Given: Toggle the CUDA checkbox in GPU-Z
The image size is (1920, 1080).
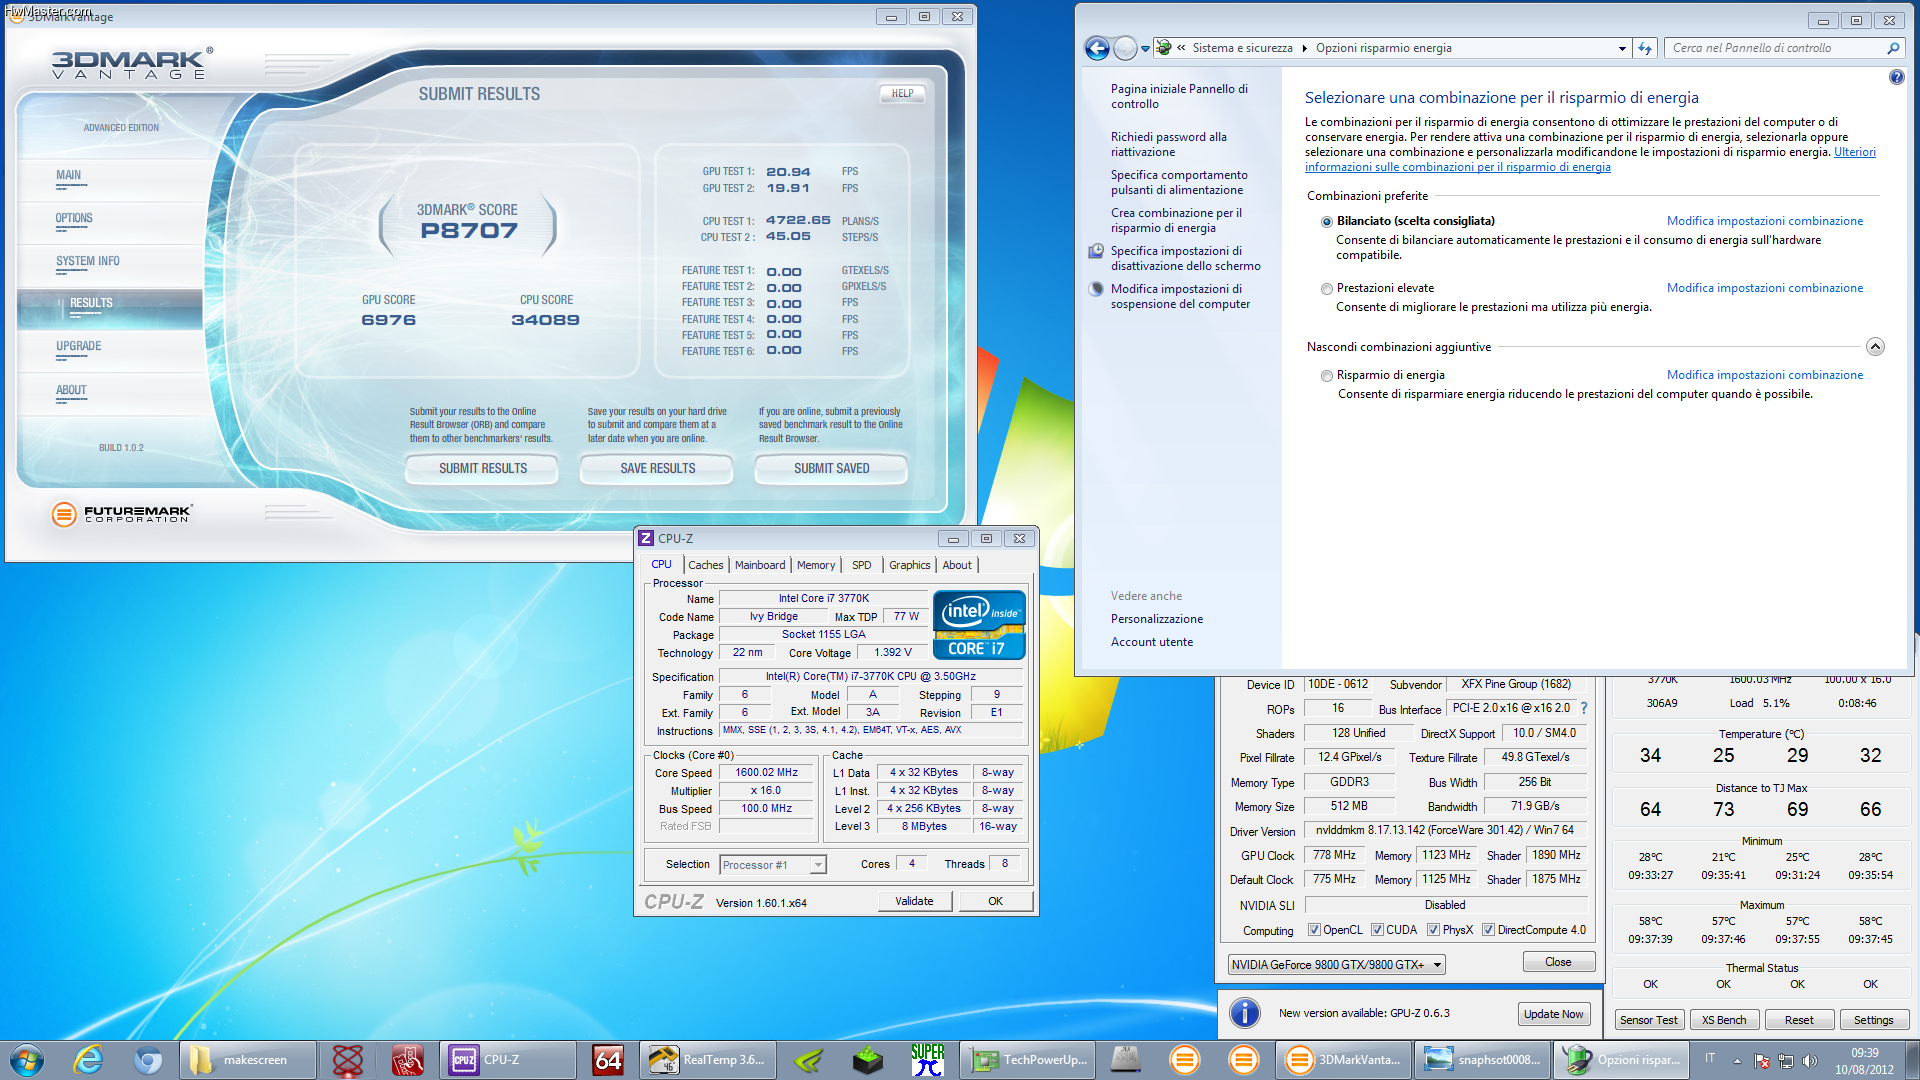Looking at the screenshot, I should [1377, 930].
